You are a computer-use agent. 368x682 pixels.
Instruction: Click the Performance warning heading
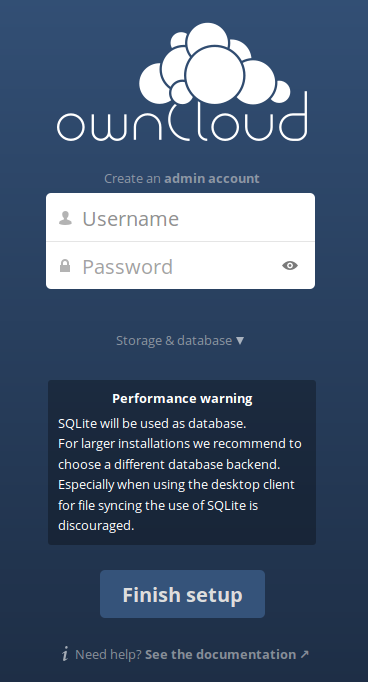[x=182, y=398]
